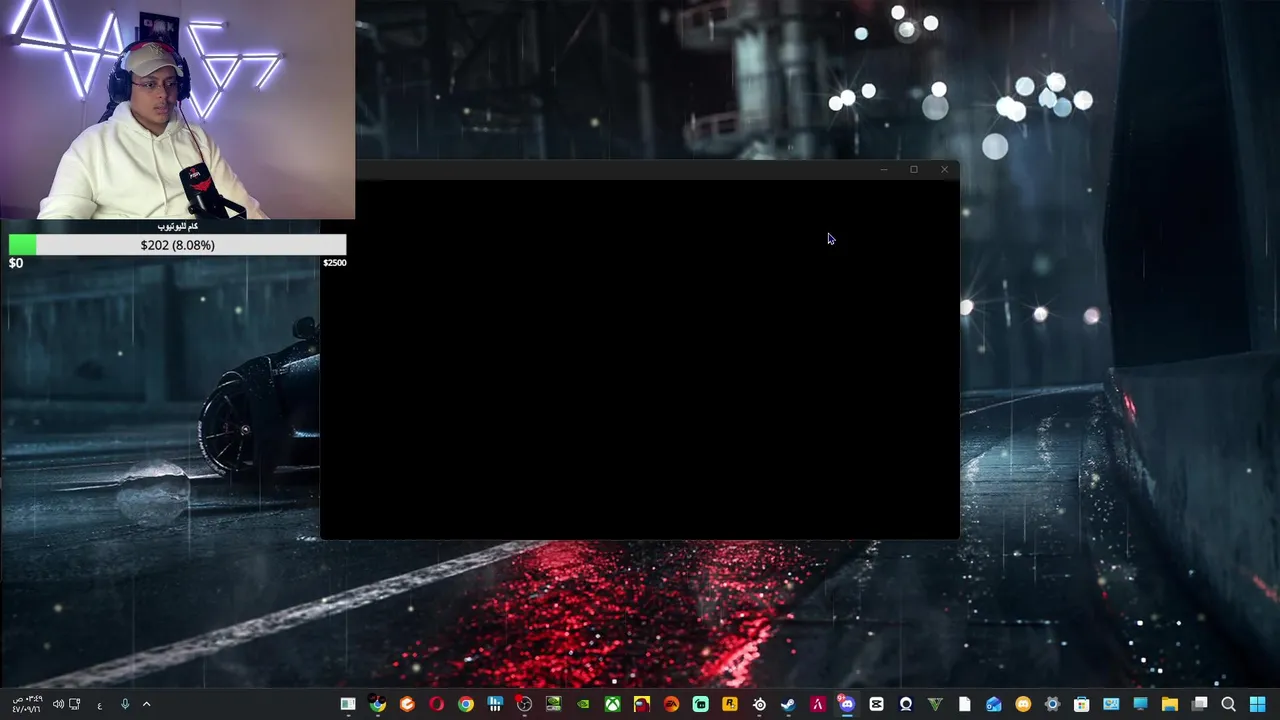1280x720 pixels.
Task: Open Xbox app in taskbar
Action: 612,705
